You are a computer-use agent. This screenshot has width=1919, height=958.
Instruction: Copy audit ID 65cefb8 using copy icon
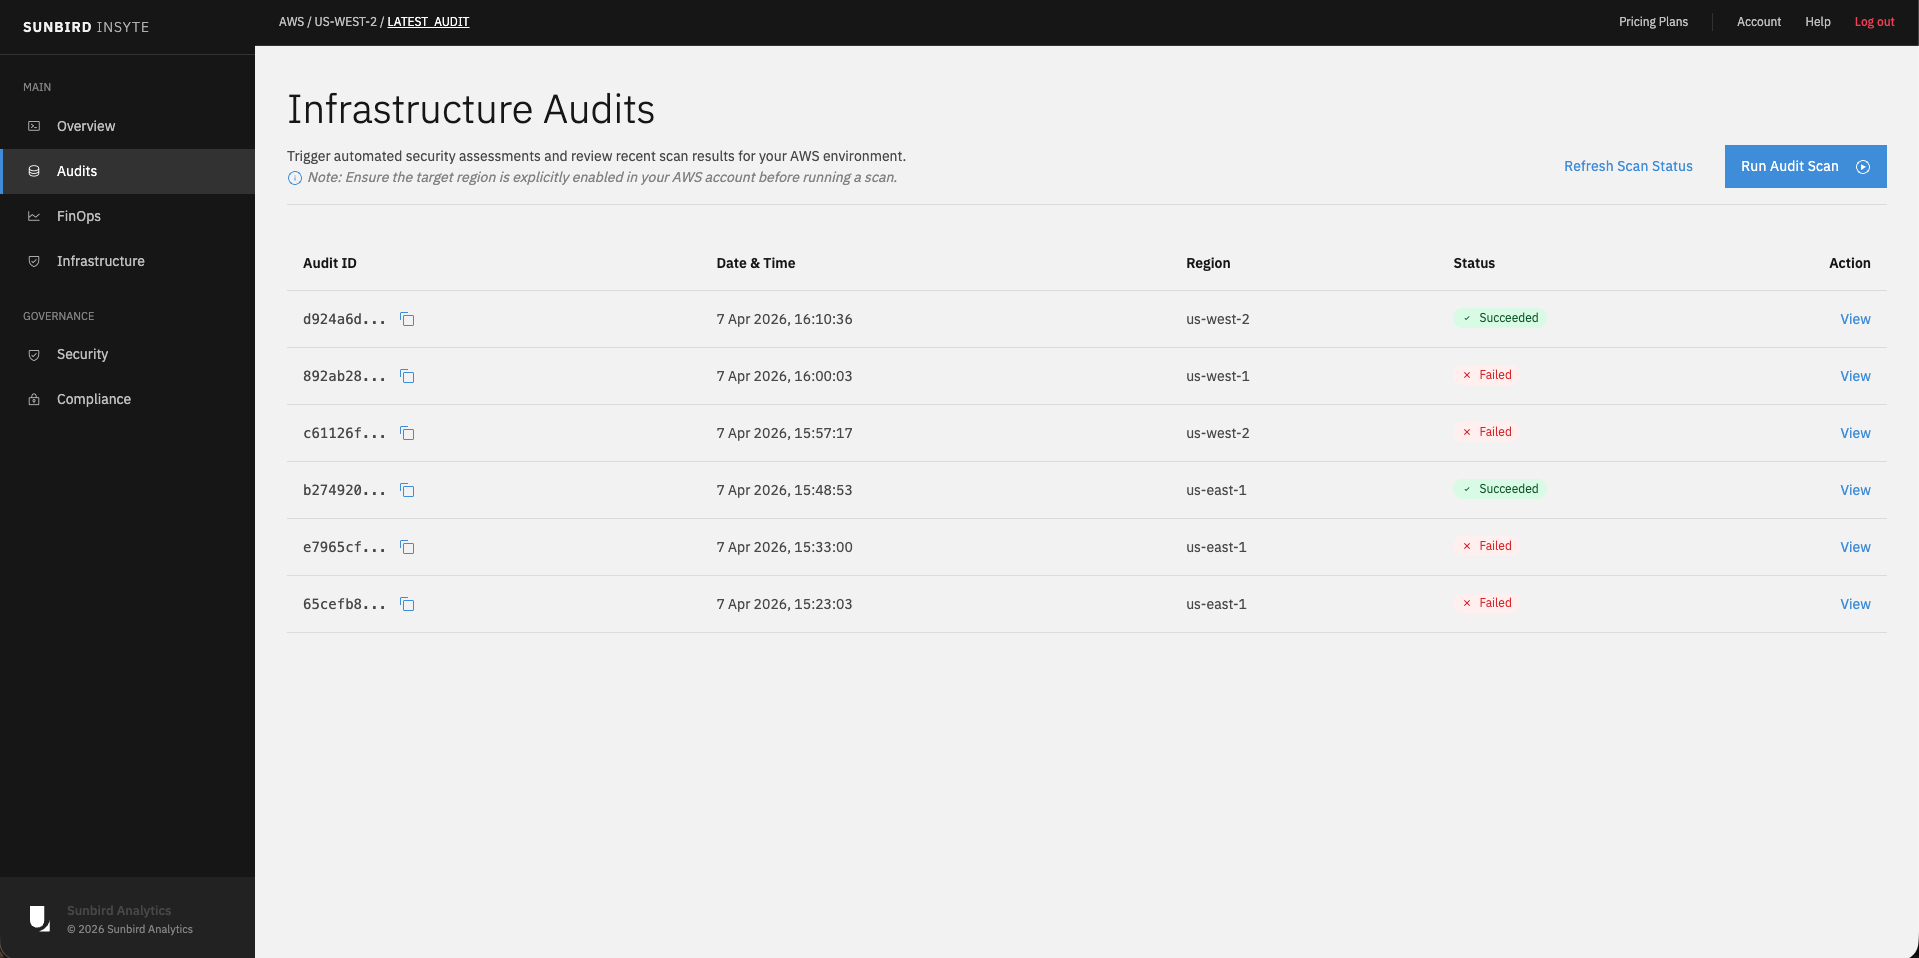[x=407, y=604]
